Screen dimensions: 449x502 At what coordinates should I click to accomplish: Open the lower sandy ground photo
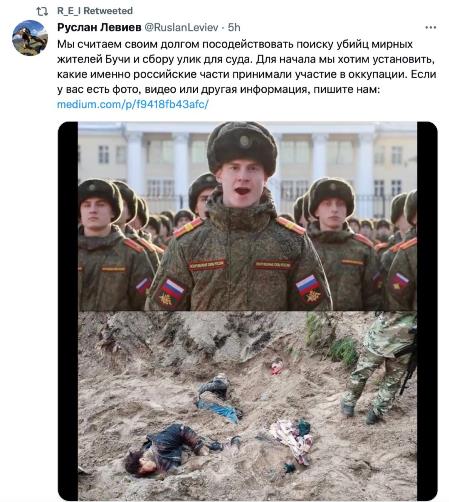tap(247, 406)
